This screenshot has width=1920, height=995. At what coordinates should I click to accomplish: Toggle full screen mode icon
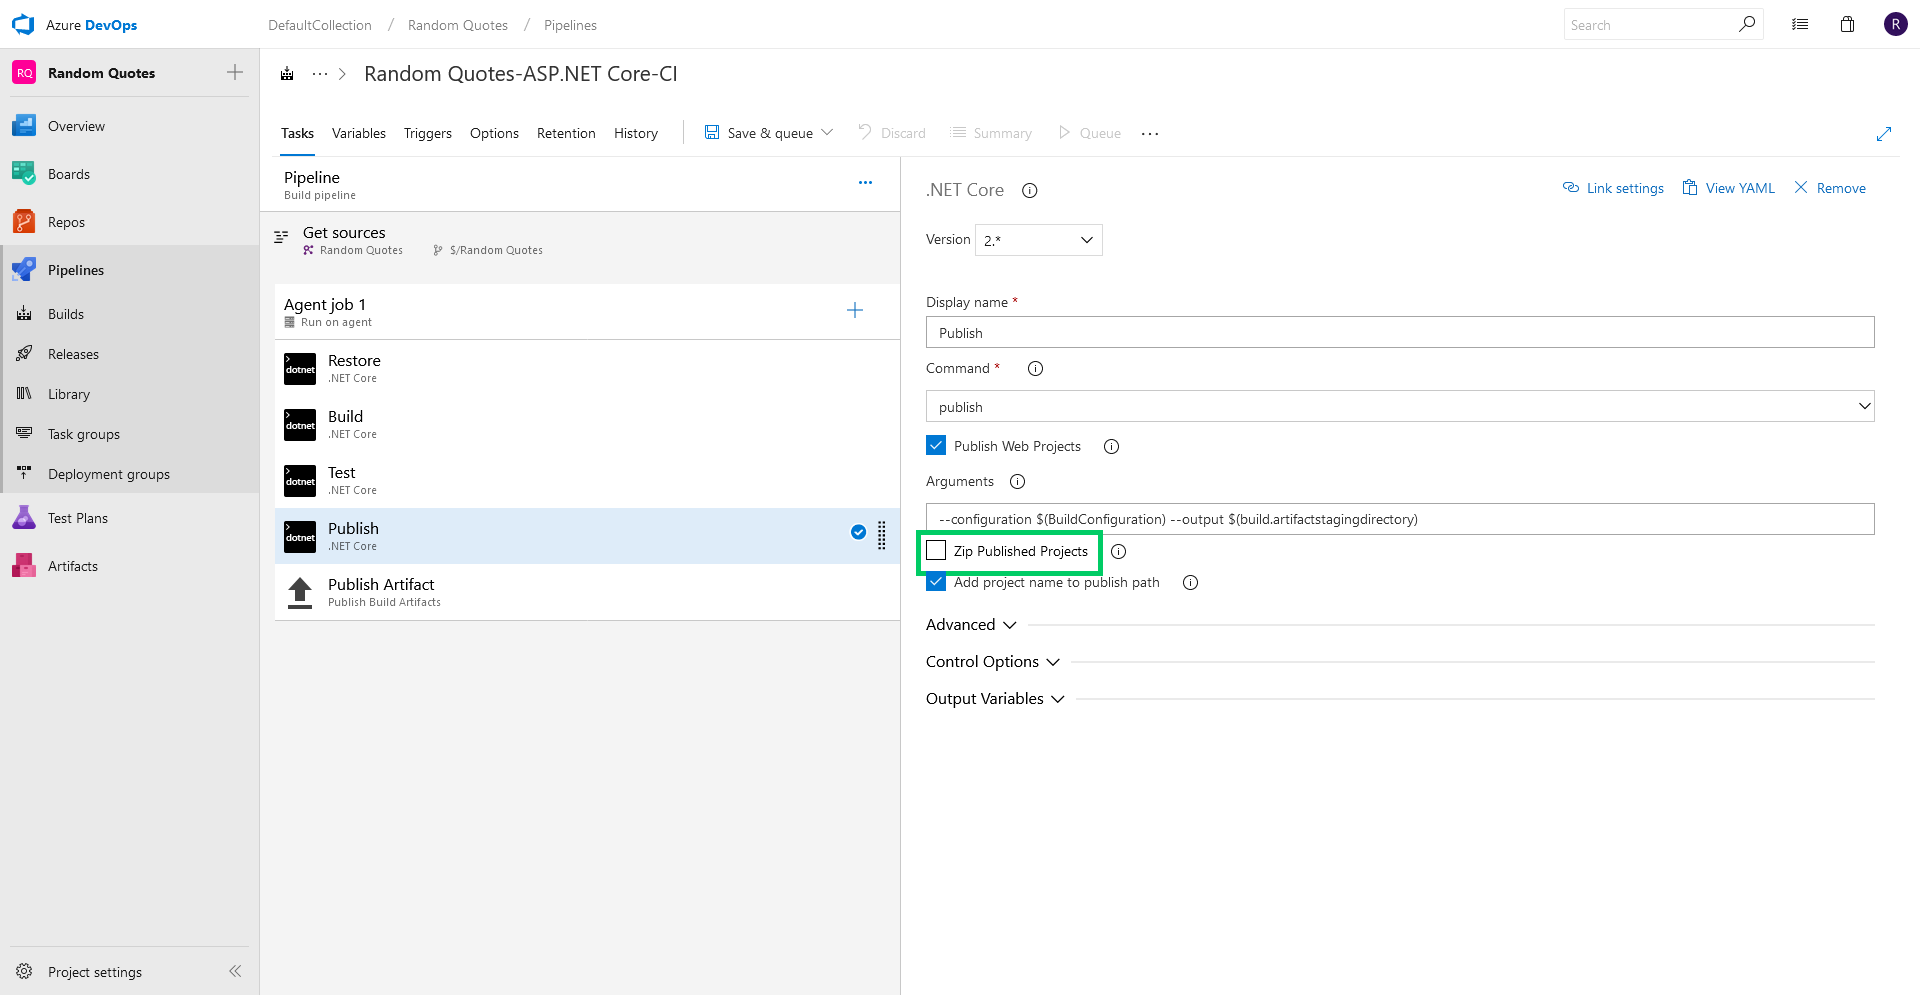1884,133
